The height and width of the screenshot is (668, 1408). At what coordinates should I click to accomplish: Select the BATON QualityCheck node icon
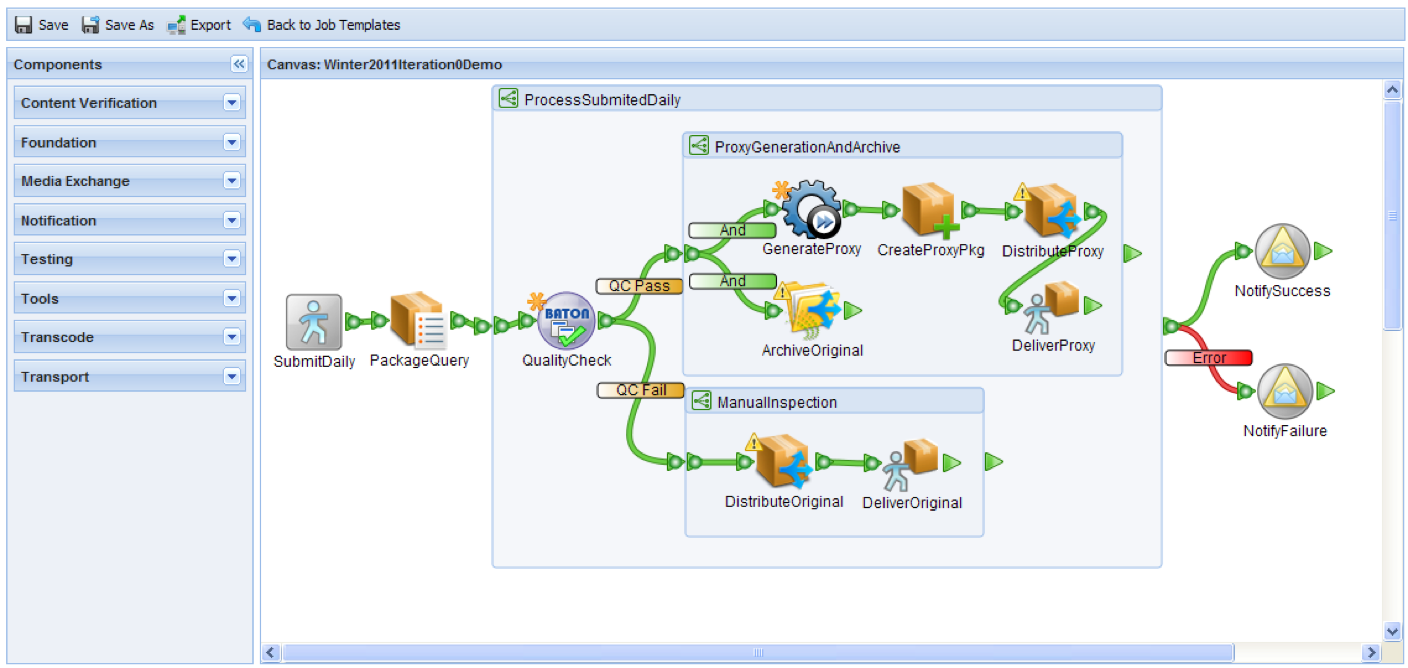(x=566, y=318)
